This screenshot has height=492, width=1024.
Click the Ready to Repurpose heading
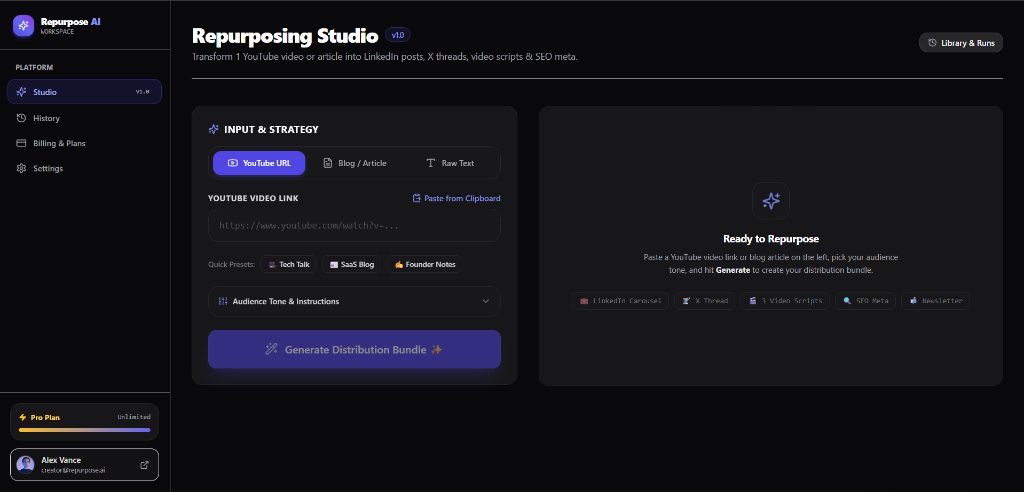point(771,239)
